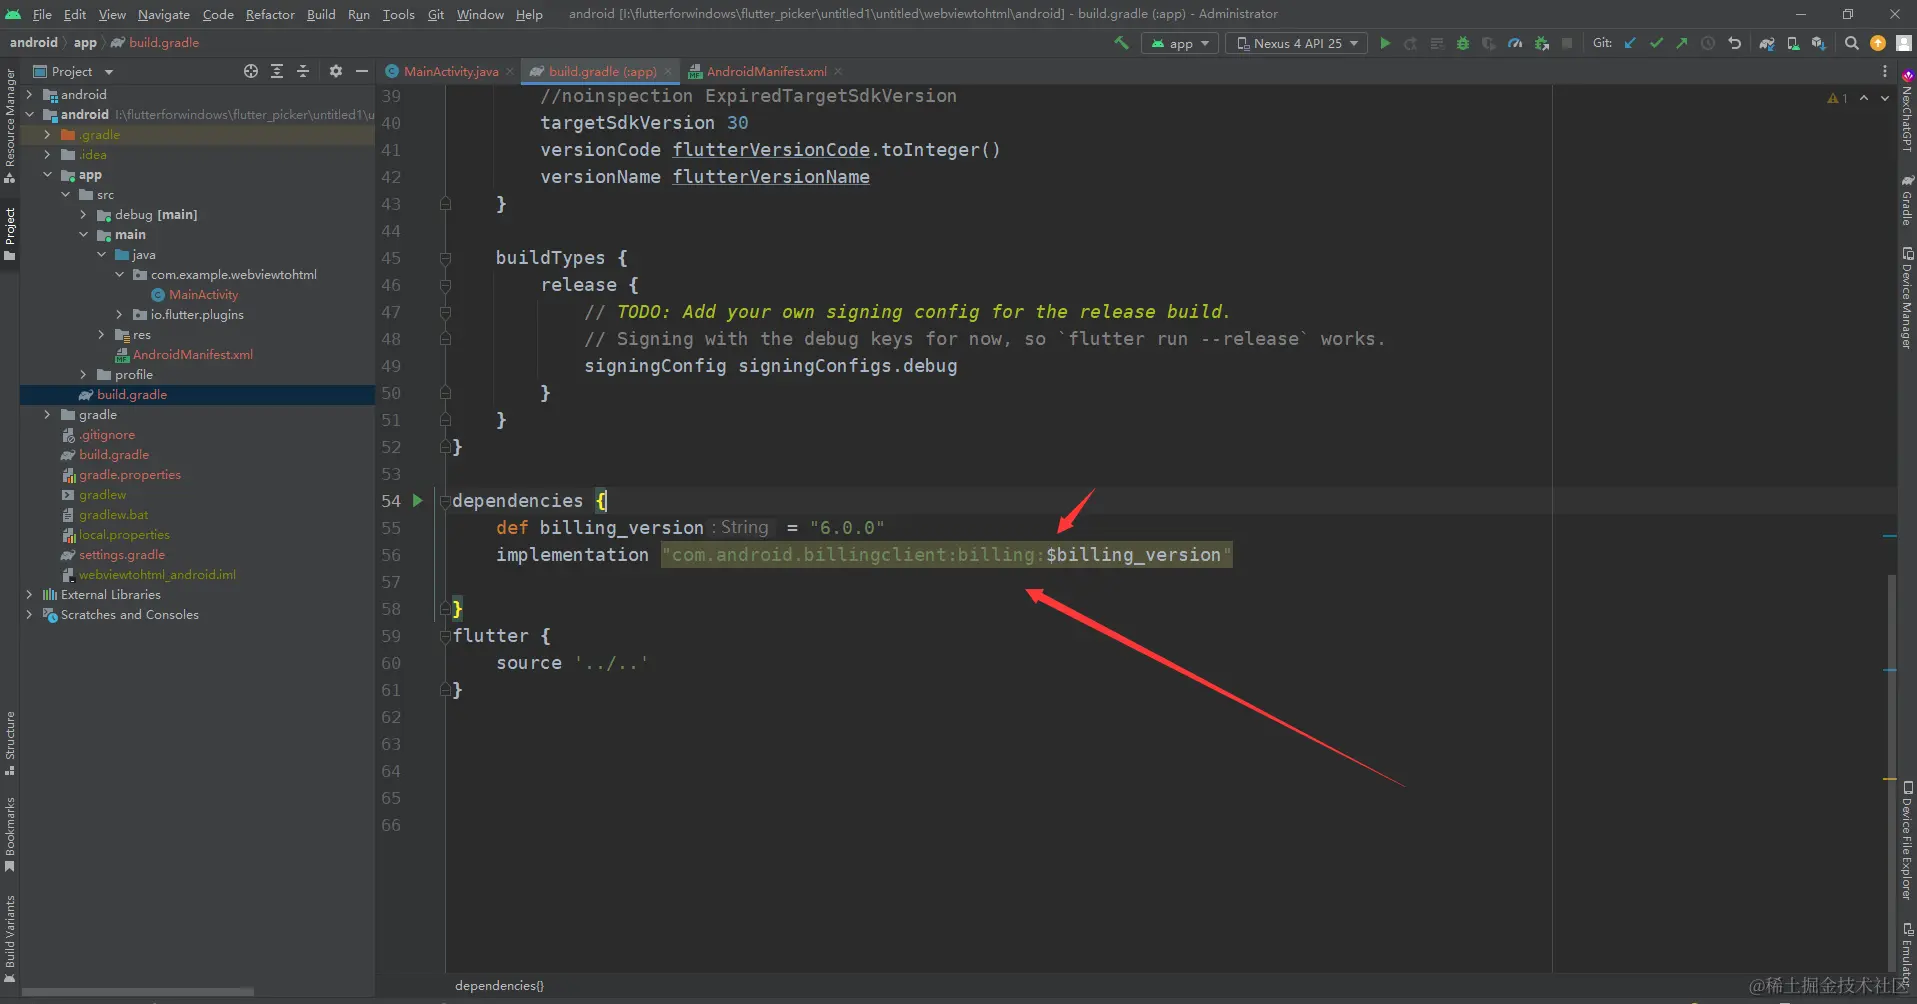Expand the Scratches and Consoles node
The image size is (1917, 1004).
coord(29,614)
